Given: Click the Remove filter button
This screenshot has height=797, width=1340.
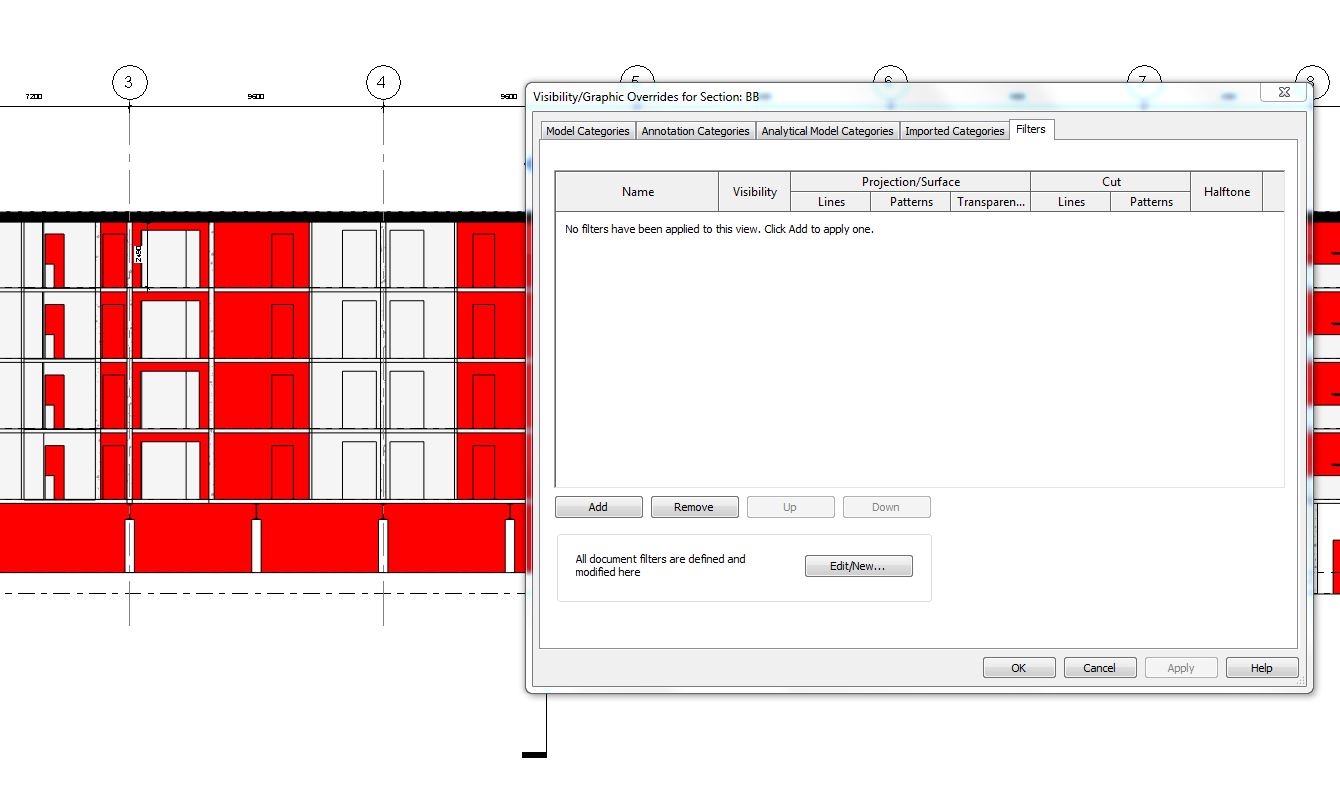Looking at the screenshot, I should tap(694, 507).
